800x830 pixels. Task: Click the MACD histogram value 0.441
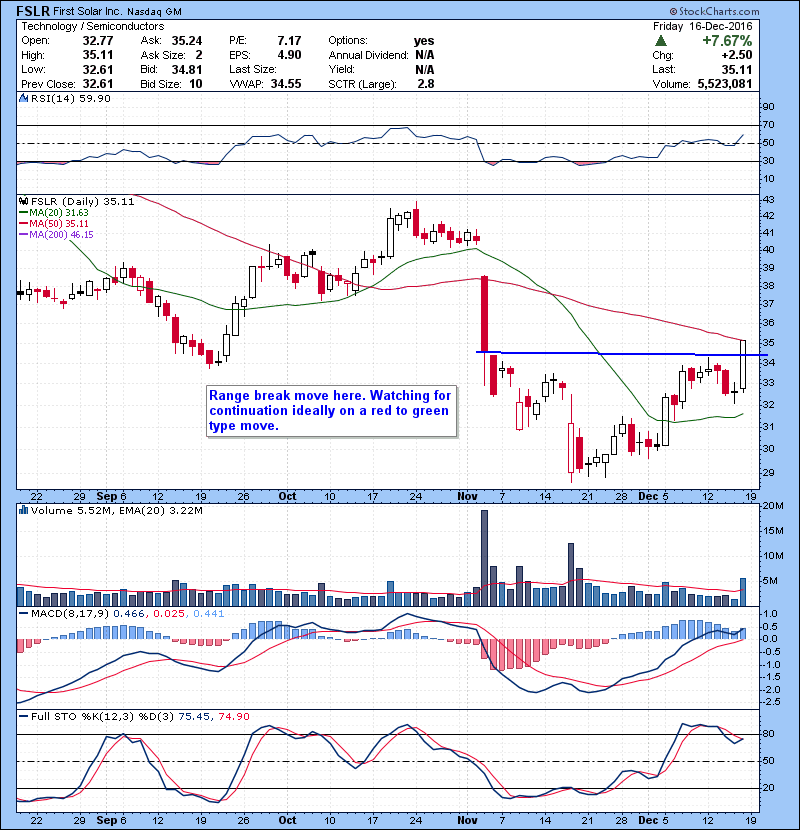(x=209, y=614)
